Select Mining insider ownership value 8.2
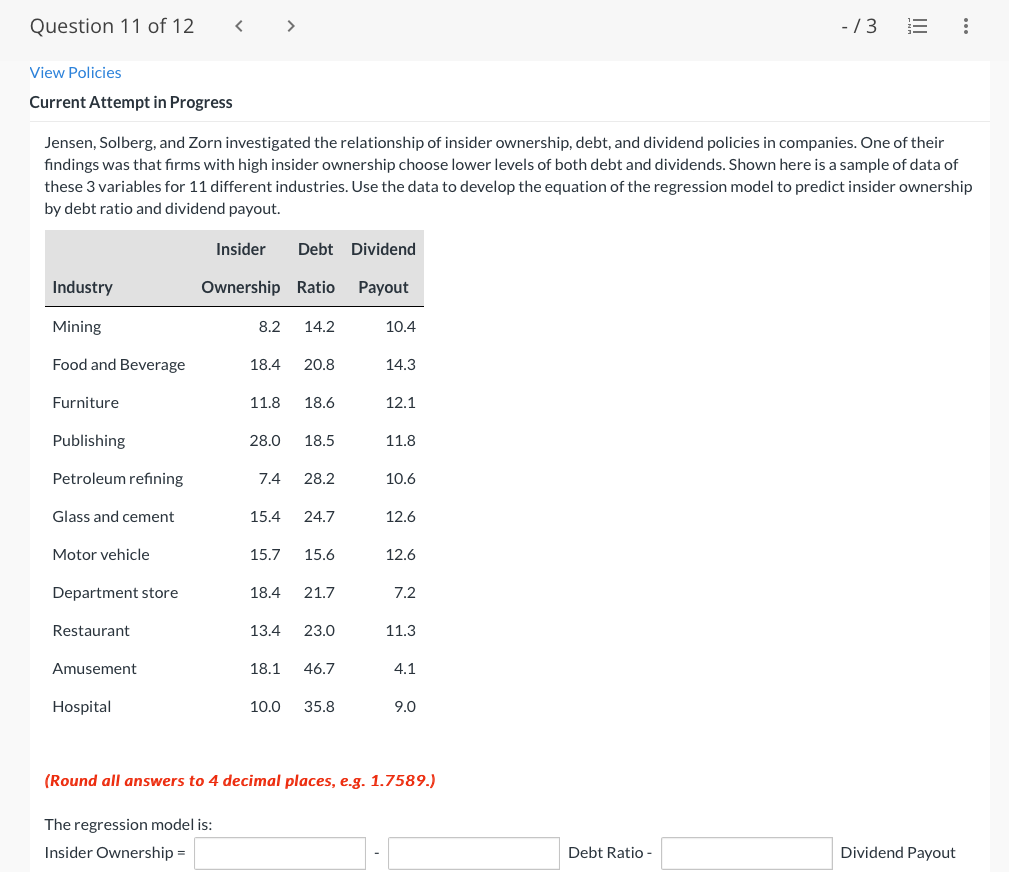This screenshot has height=872, width=1009. pyautogui.click(x=269, y=326)
